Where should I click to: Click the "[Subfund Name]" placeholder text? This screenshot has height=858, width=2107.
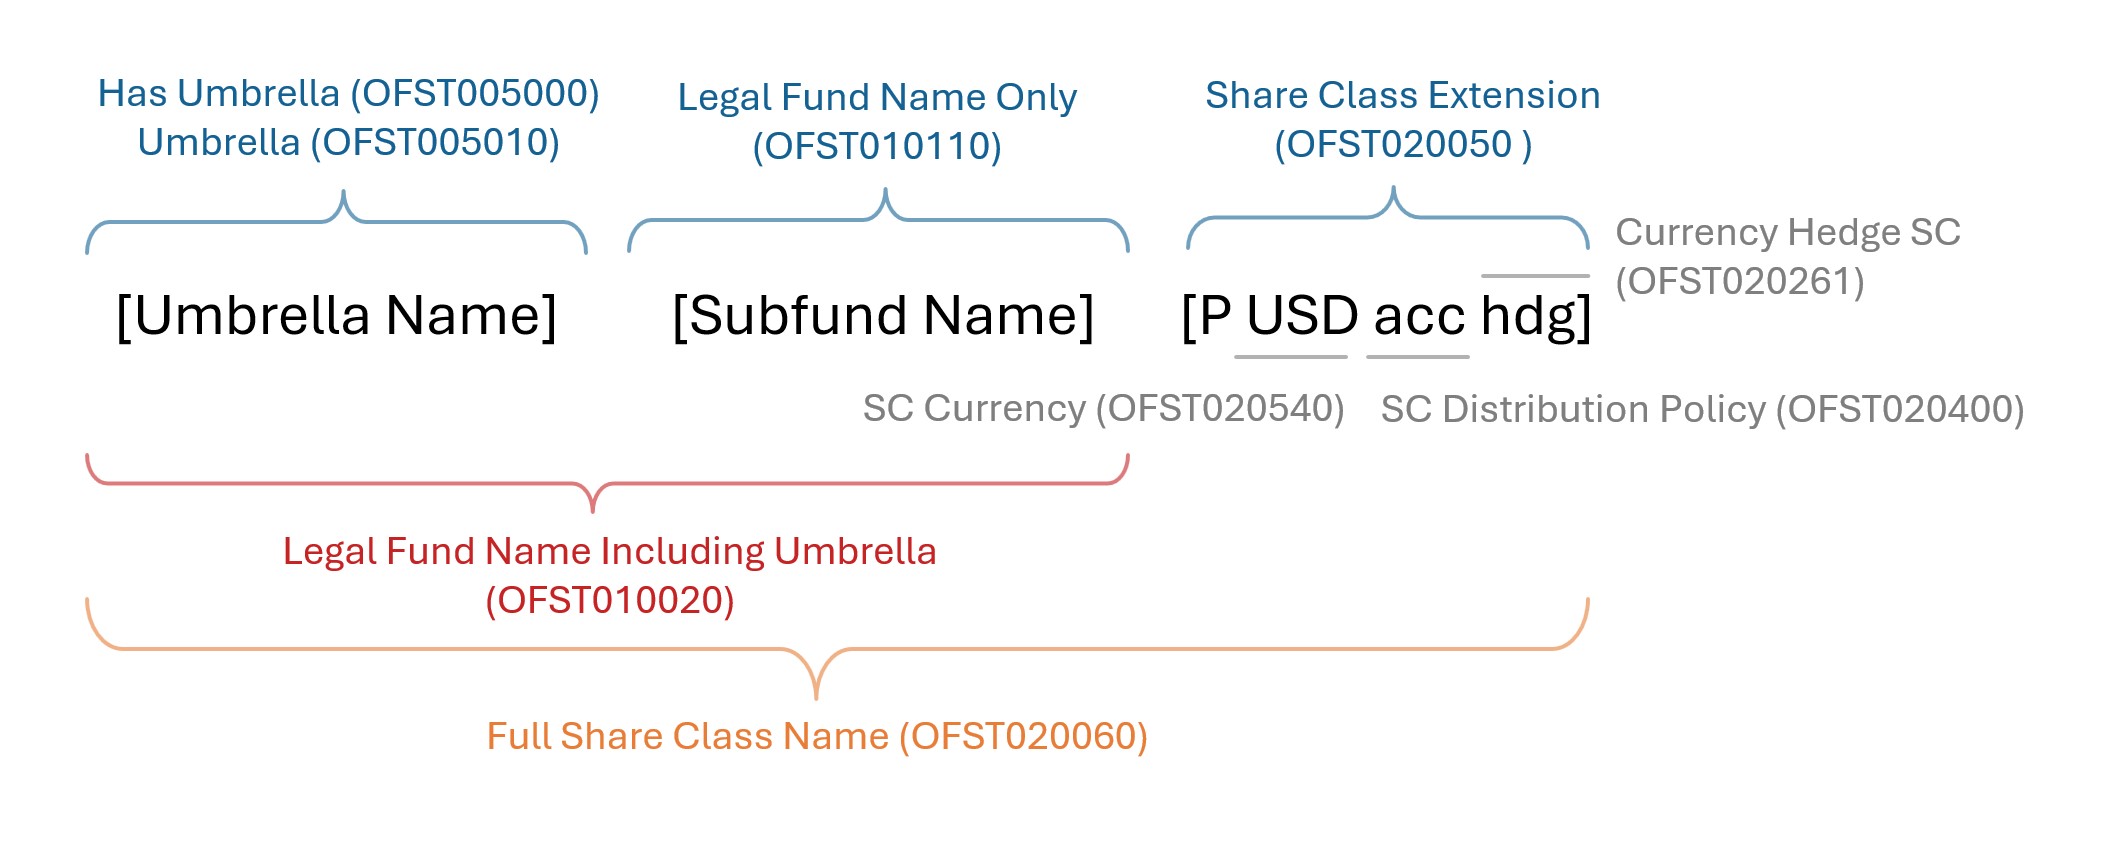click(x=883, y=316)
